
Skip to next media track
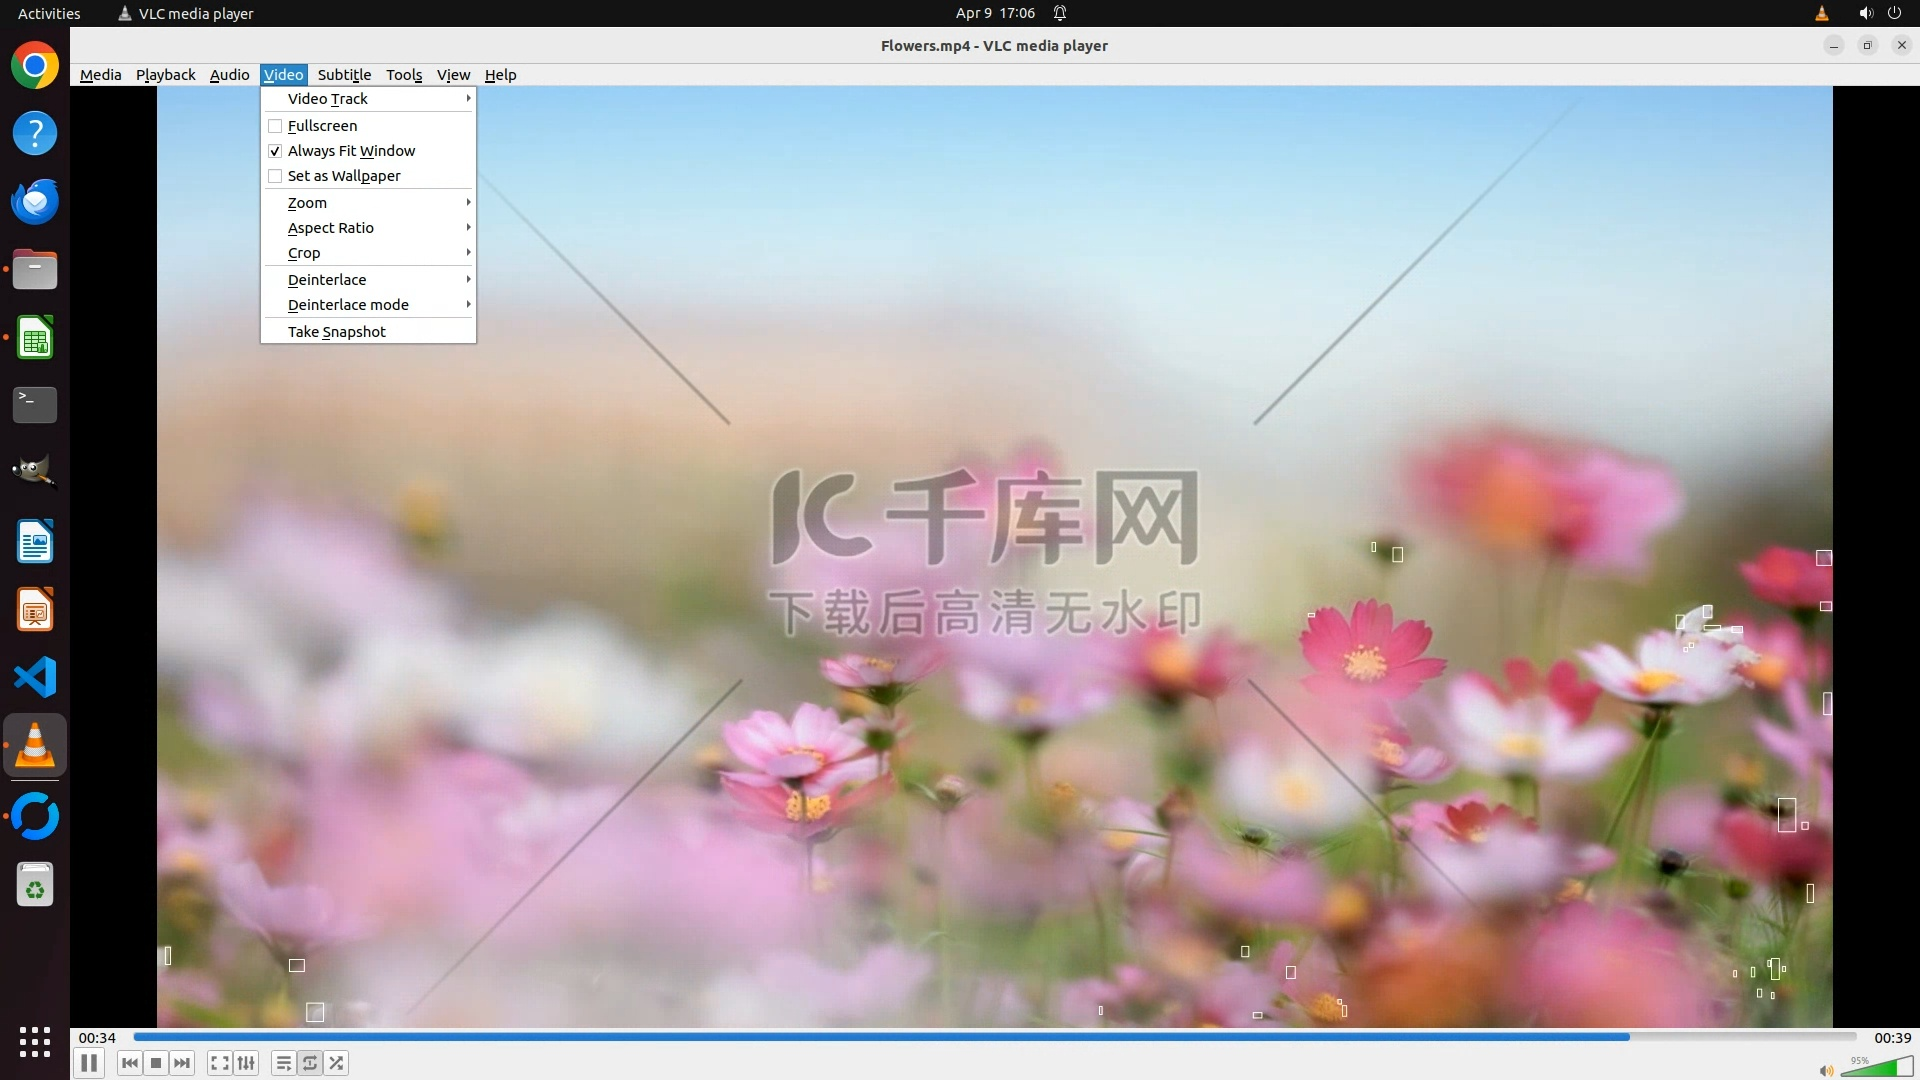pos(182,1063)
